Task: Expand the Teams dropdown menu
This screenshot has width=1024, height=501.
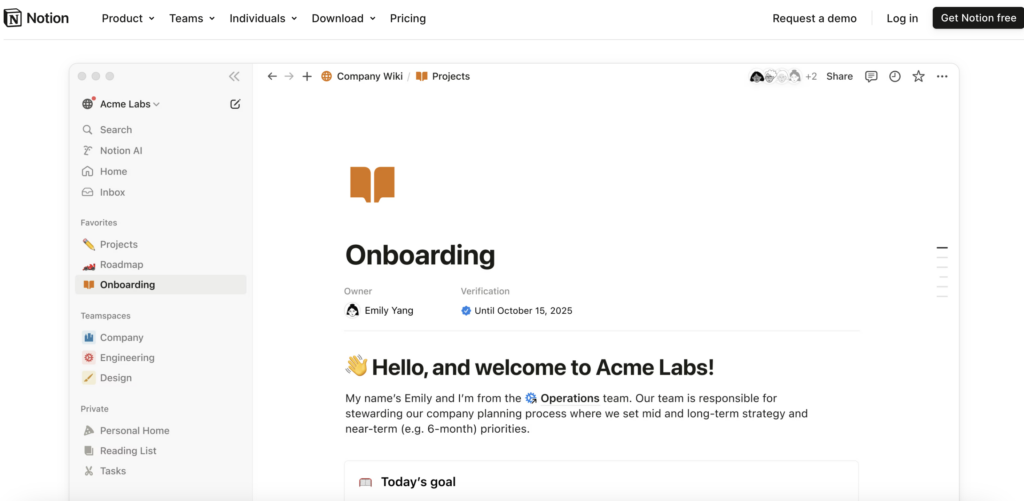Action: [192, 18]
